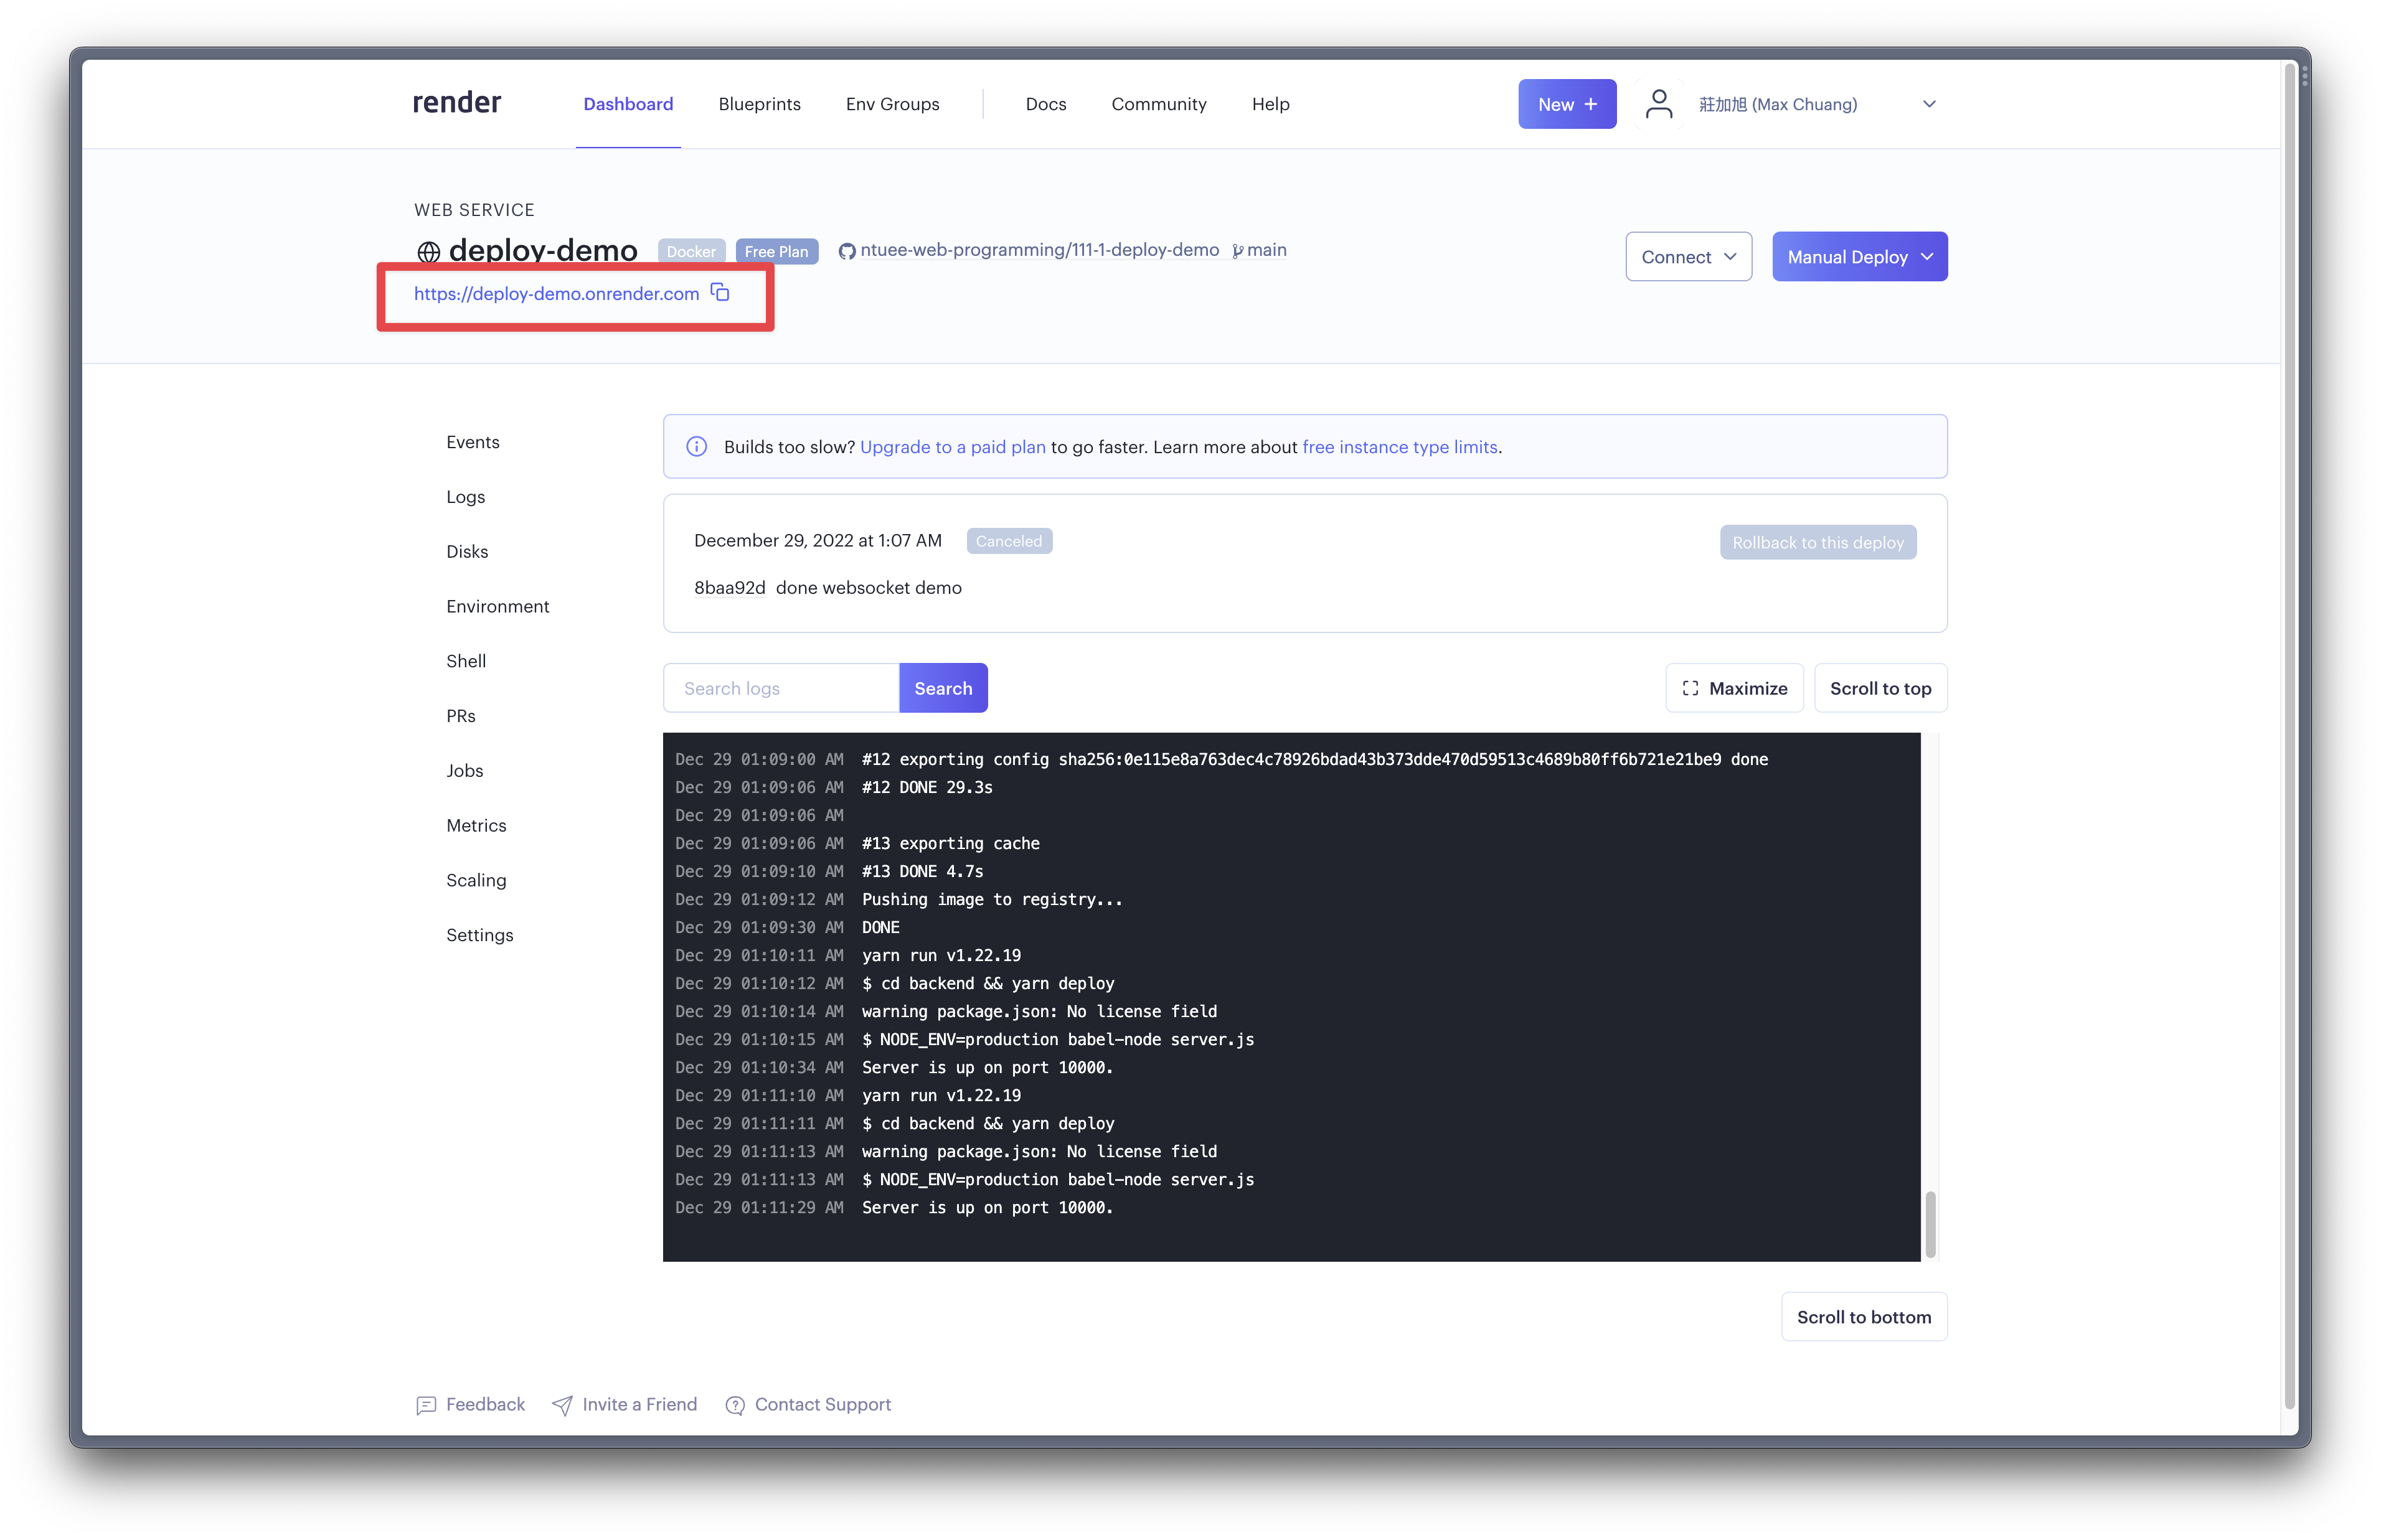This screenshot has height=1540, width=2381.
Task: Click the Rollback to this deploy button
Action: (1817, 541)
